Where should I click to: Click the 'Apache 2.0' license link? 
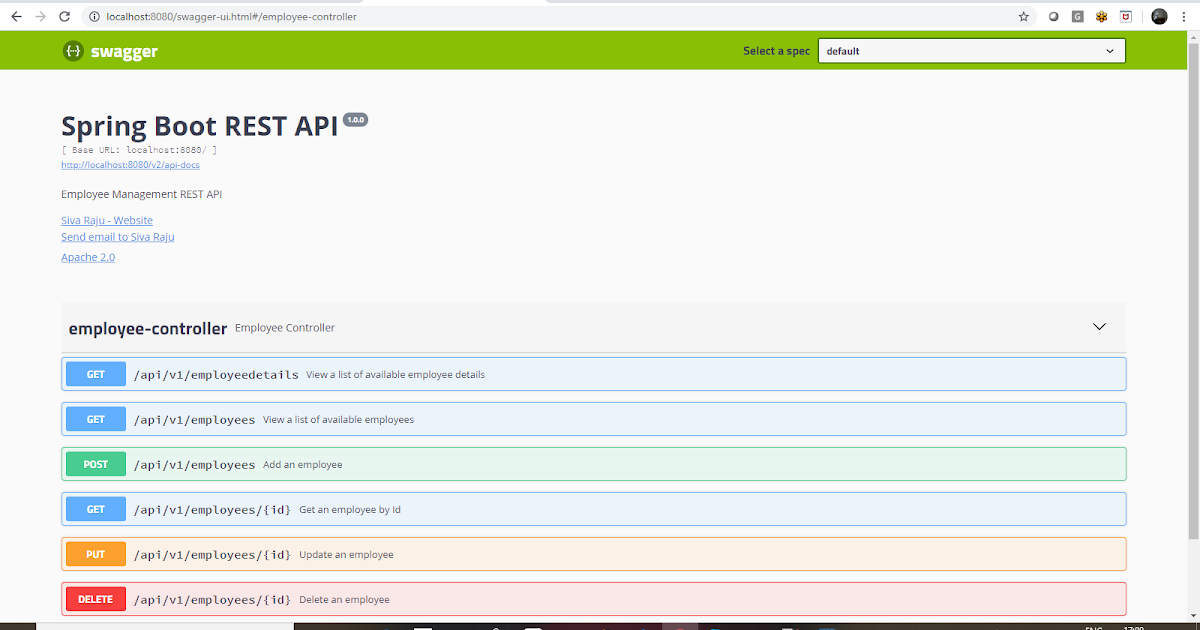click(x=87, y=256)
